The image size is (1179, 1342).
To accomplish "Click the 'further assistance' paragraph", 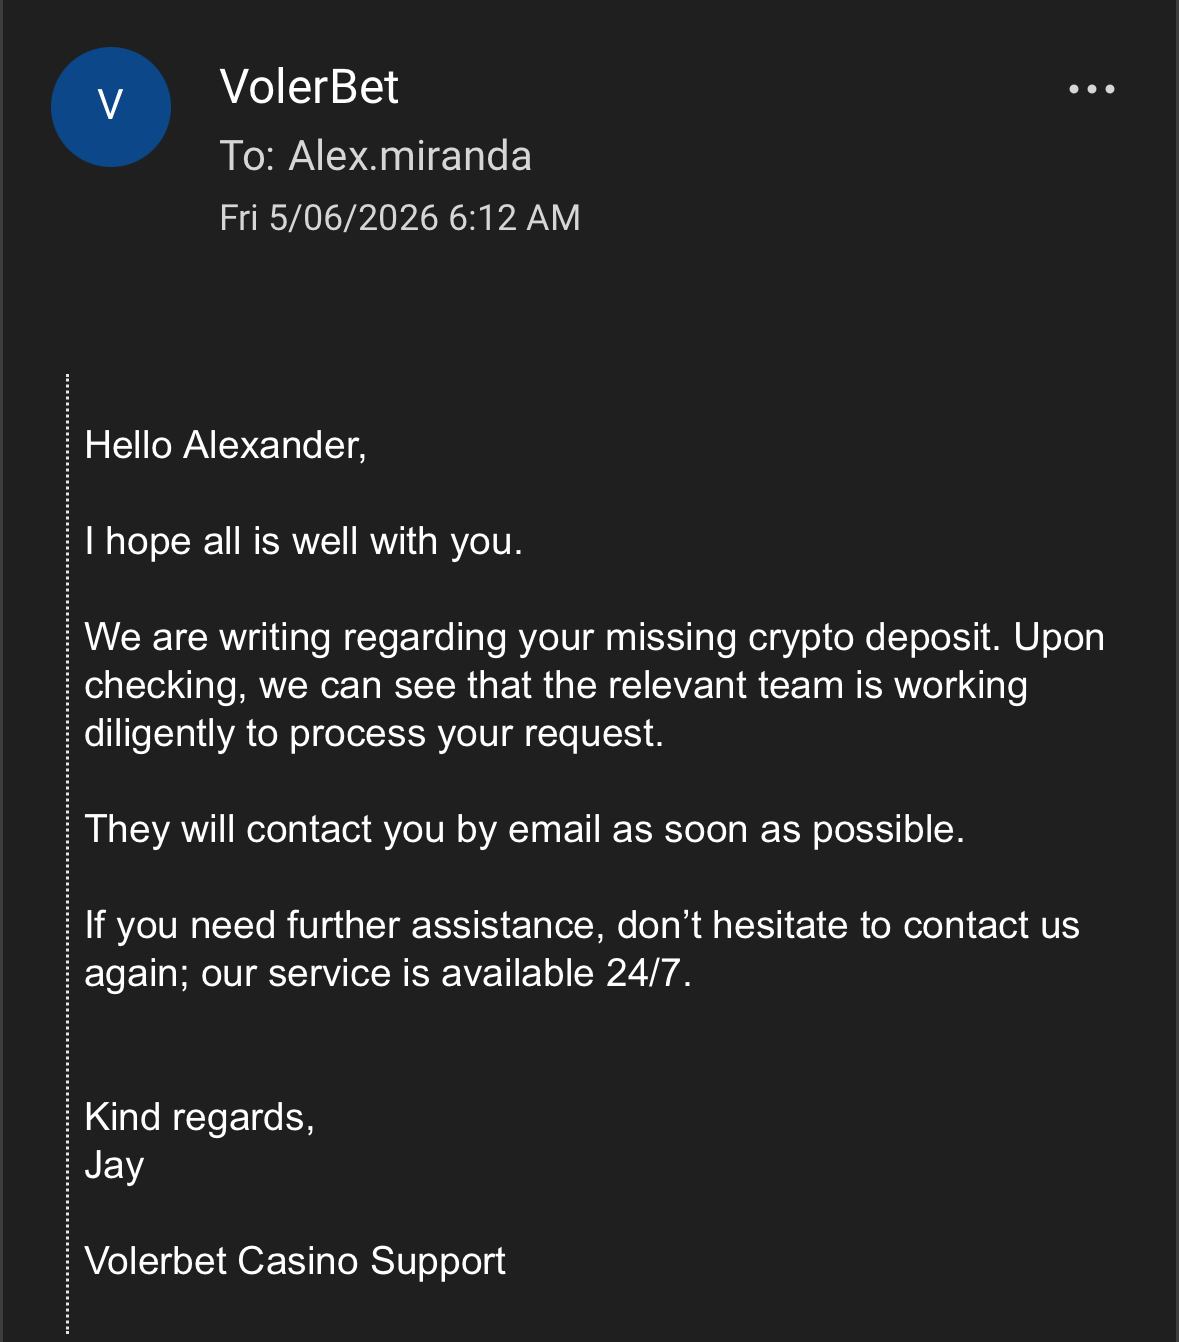I will tap(582, 949).
